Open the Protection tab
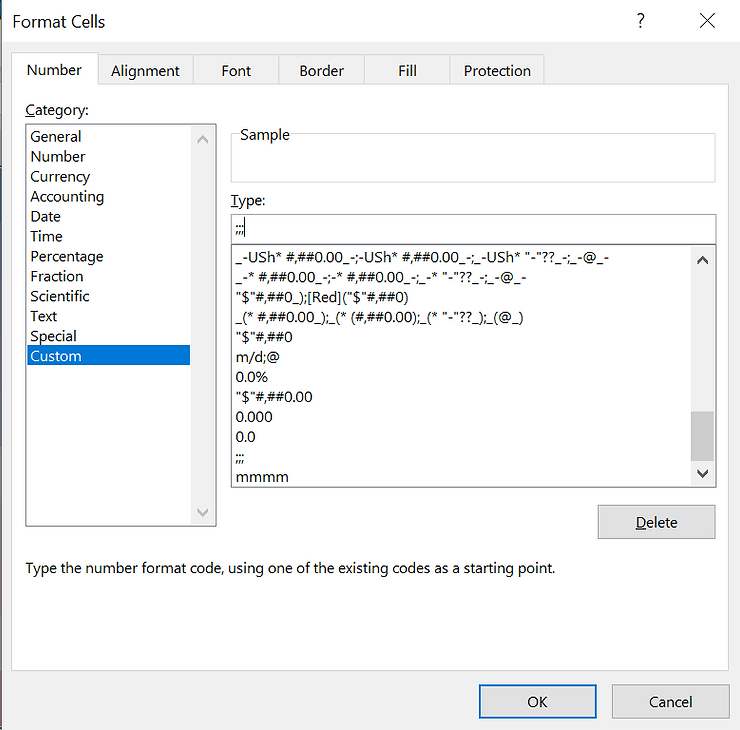The image size is (740, 730). [x=497, y=71]
